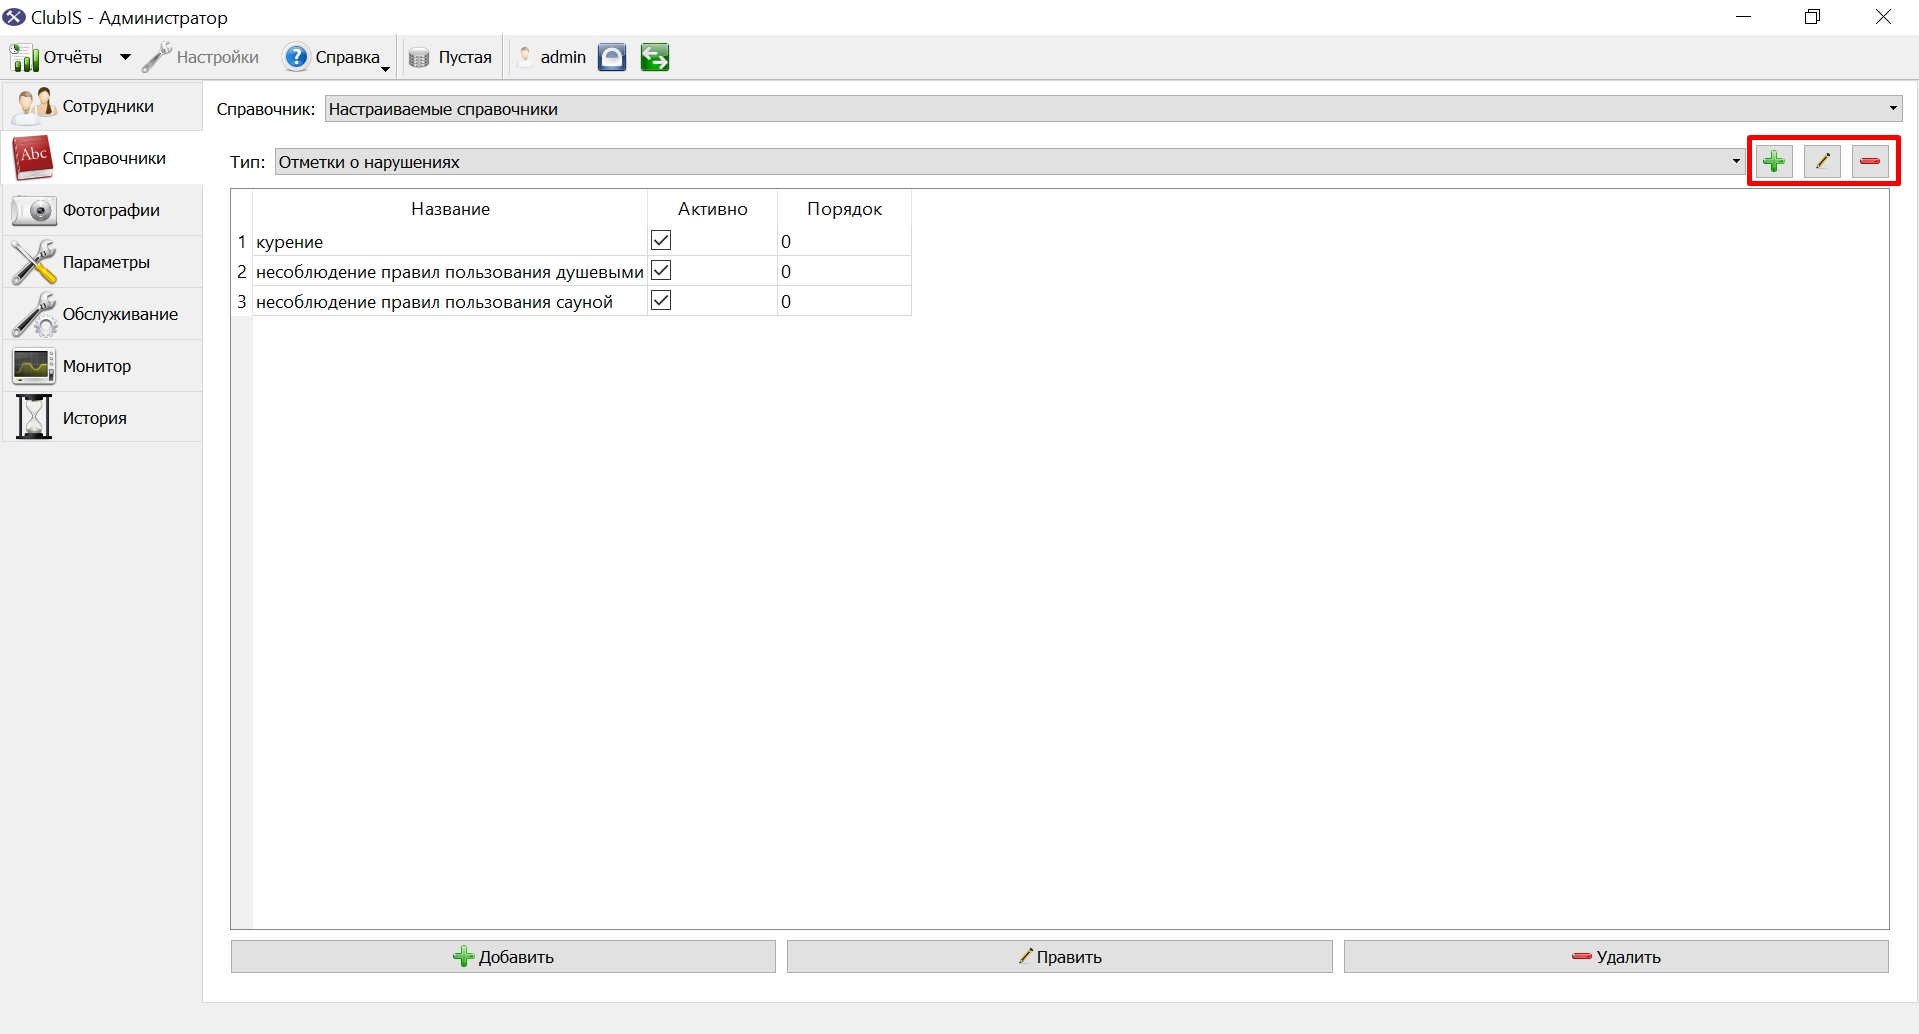
Task: Open the Отчёты dropdown arrow
Action: click(x=125, y=57)
